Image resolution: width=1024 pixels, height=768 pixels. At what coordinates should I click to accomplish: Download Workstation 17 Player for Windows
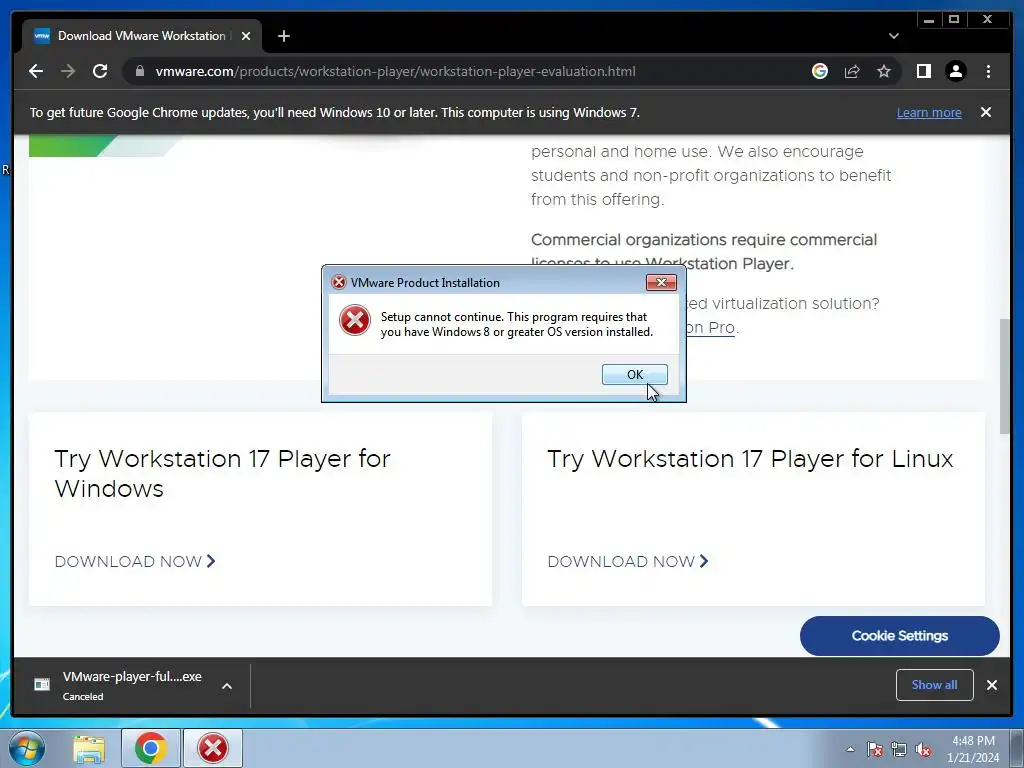135,561
